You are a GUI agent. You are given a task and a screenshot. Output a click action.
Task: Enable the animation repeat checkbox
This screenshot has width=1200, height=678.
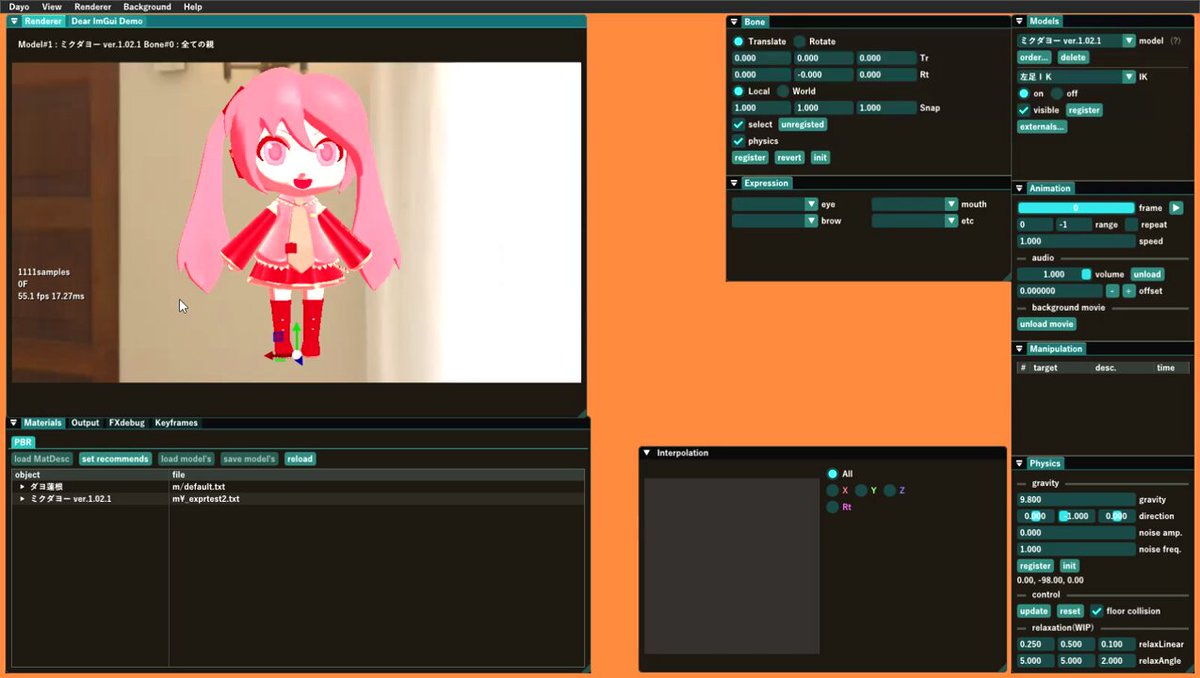1131,225
